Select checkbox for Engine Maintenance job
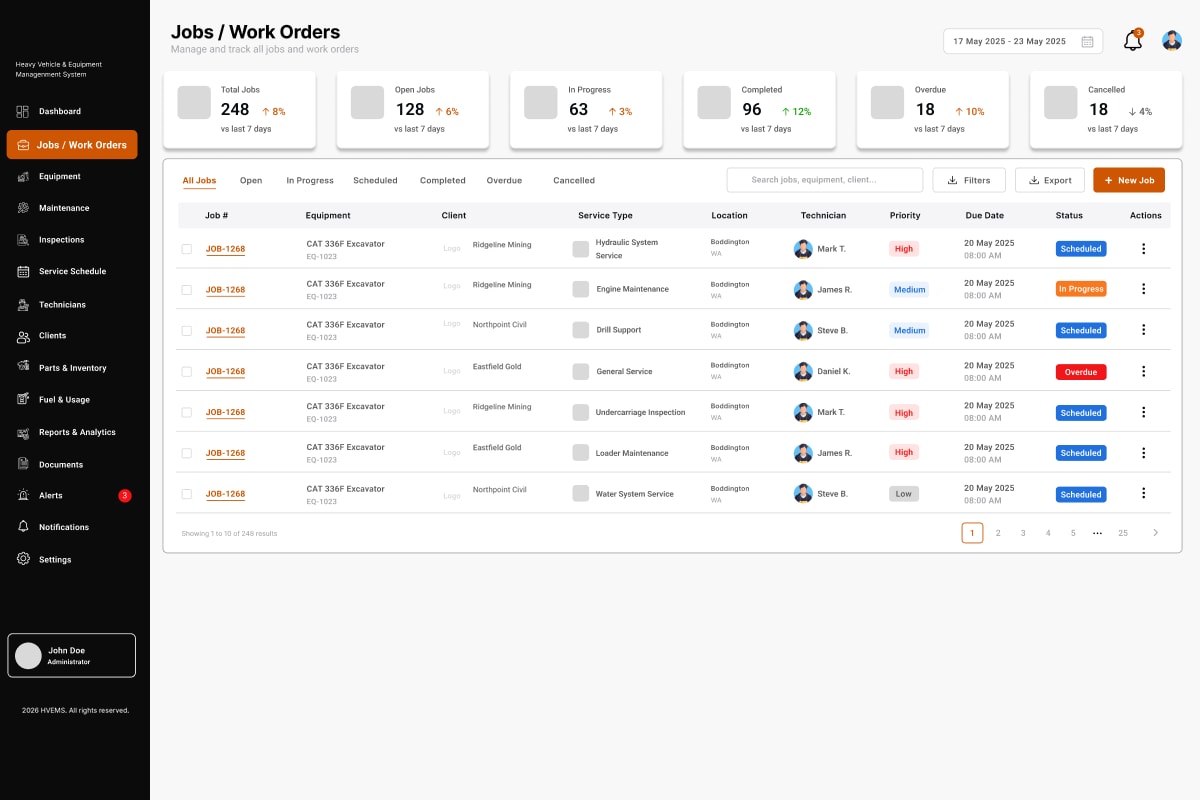This screenshot has width=1200, height=800. point(186,290)
